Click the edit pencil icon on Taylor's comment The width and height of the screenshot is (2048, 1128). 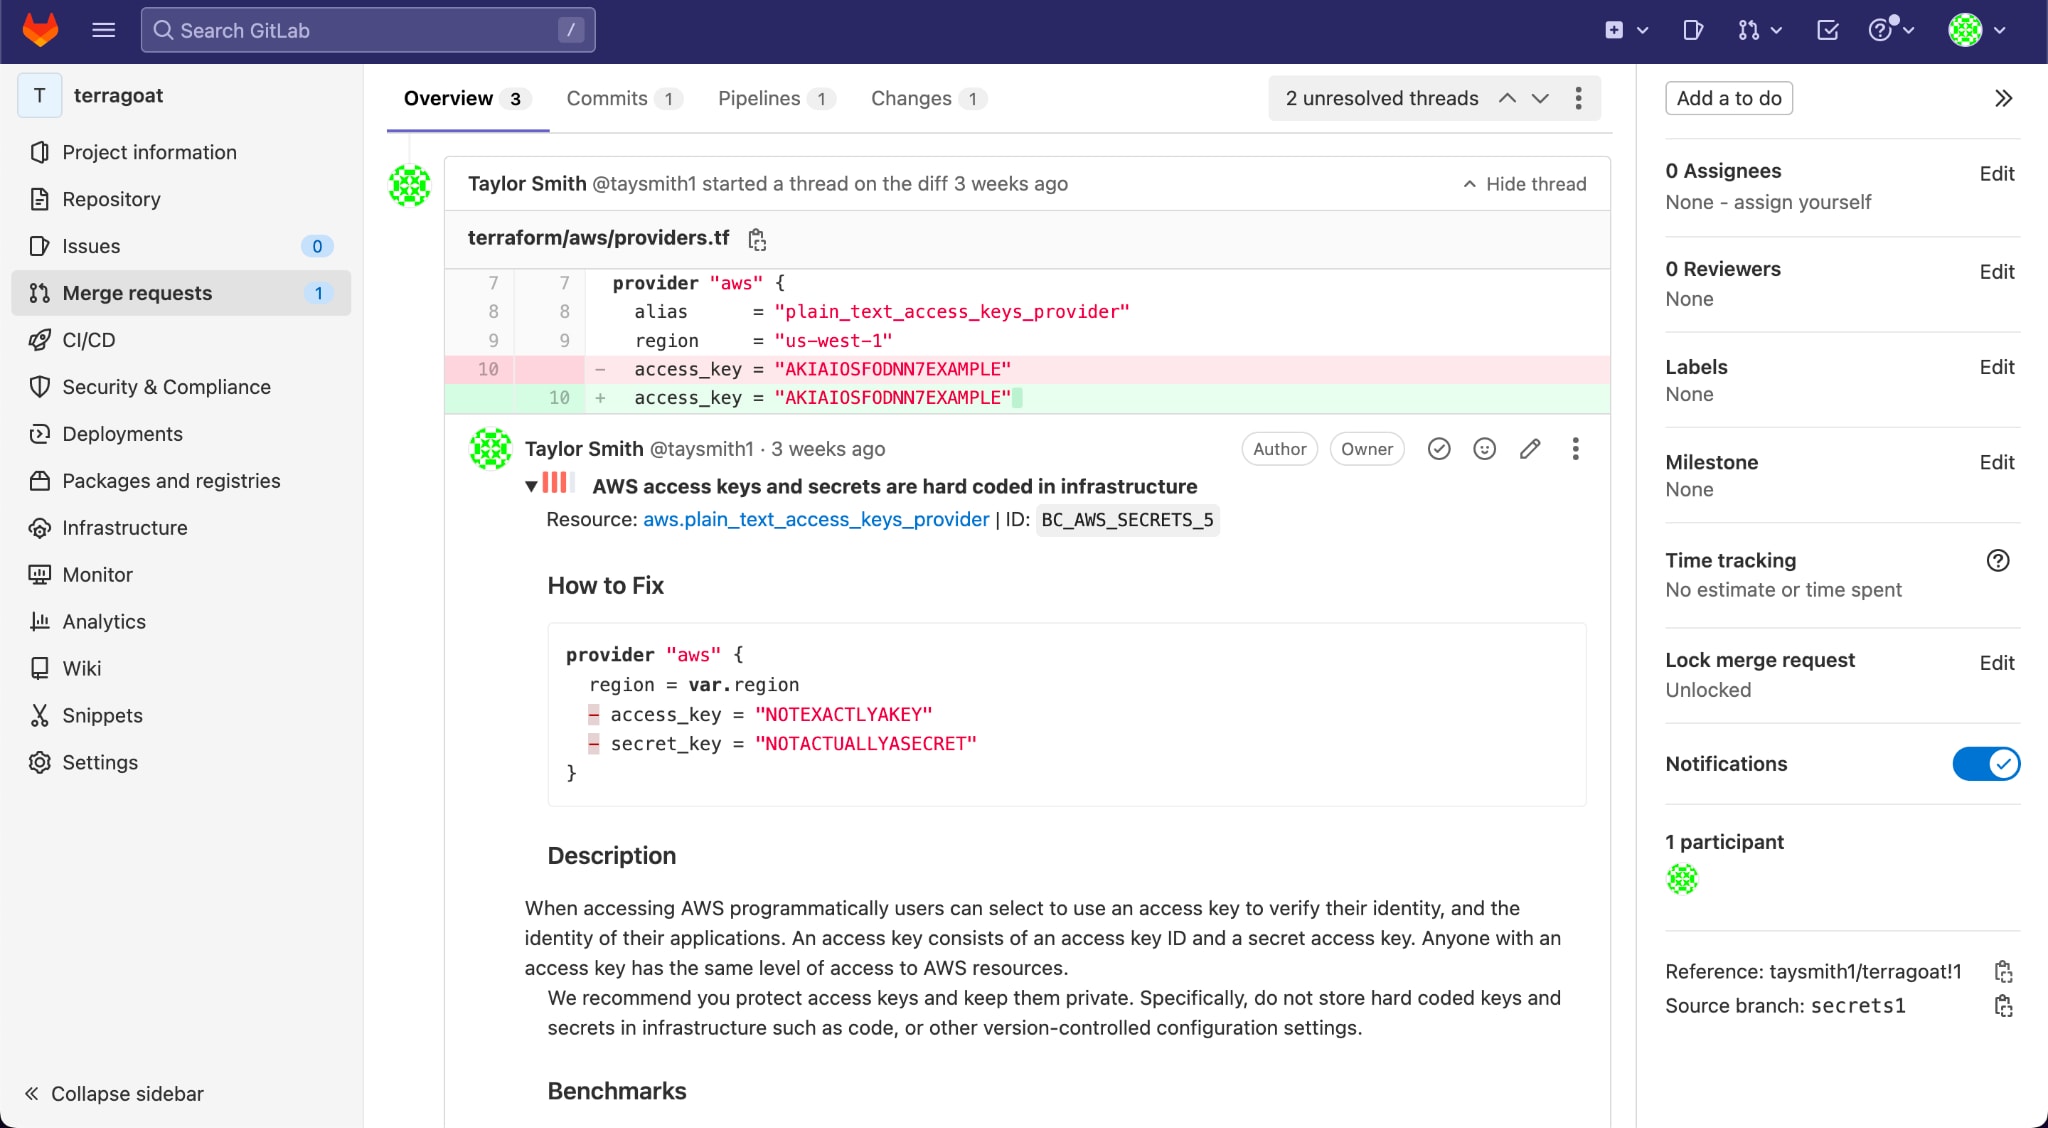[x=1529, y=449]
